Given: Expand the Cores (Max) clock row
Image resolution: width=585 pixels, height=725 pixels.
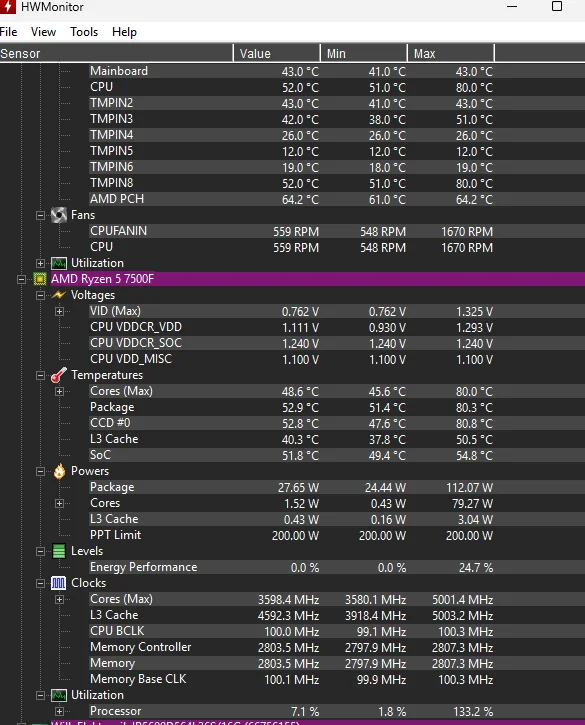Looking at the screenshot, I should tap(60, 600).
